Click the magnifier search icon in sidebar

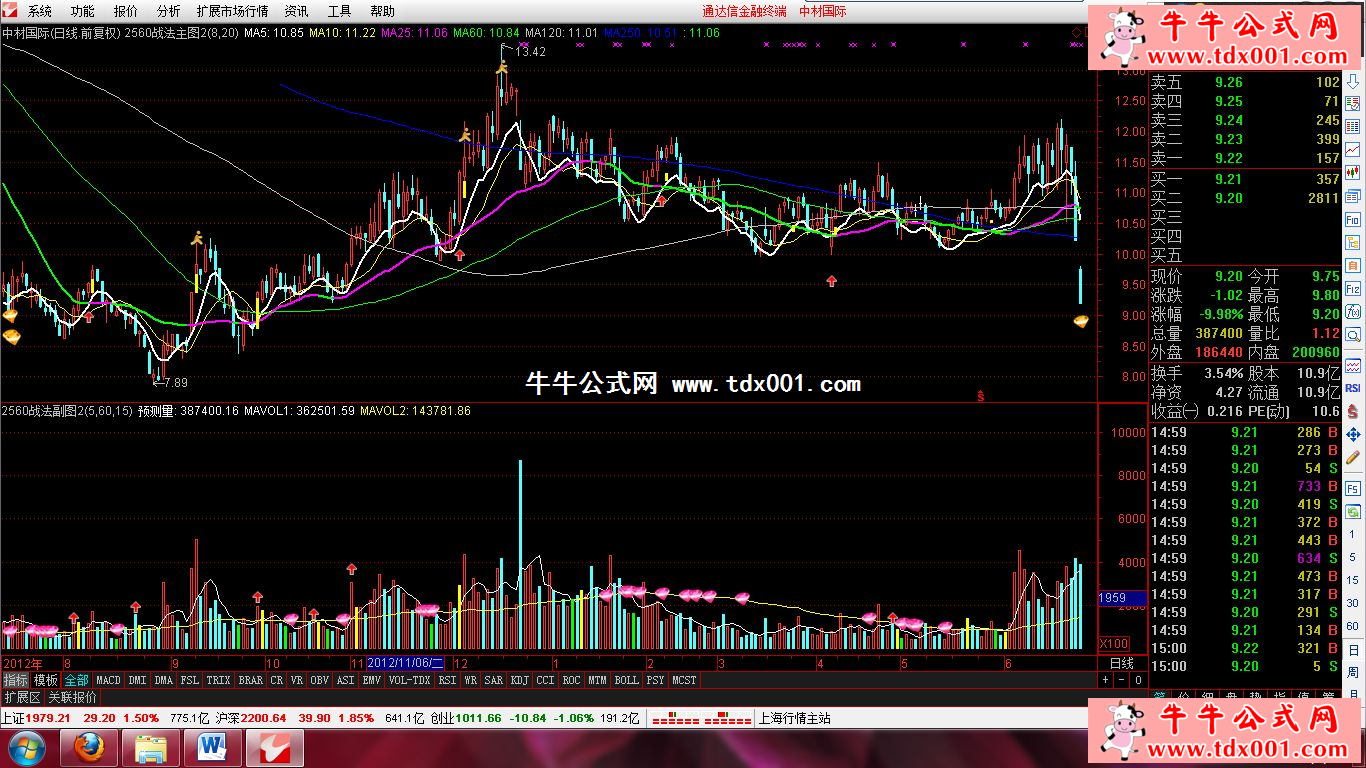pyautogui.click(x=1353, y=336)
